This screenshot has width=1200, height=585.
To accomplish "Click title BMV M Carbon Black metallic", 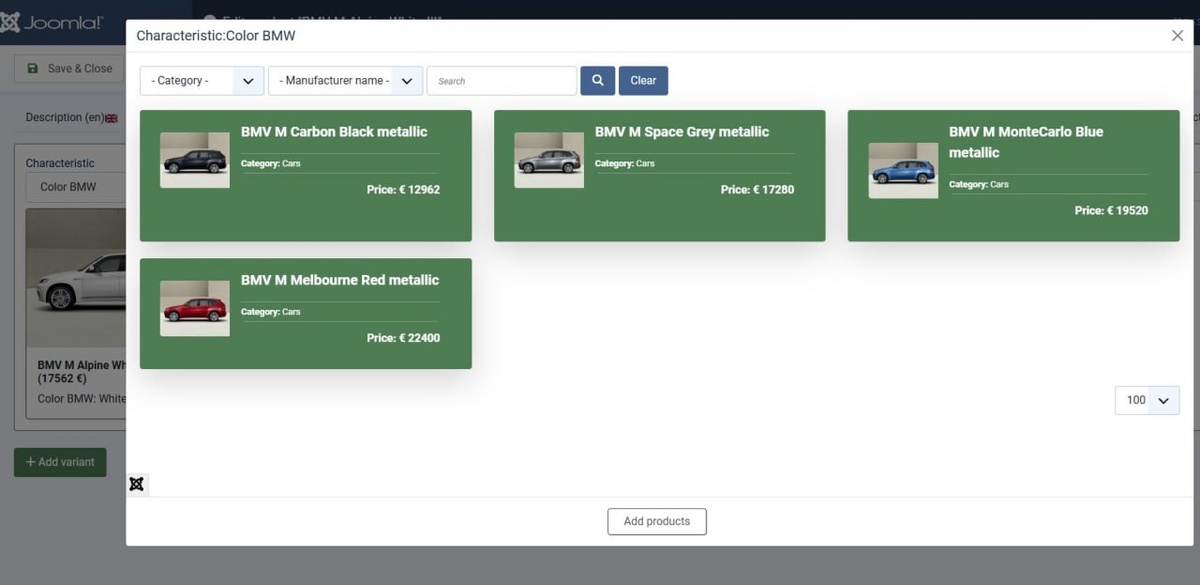I will click(334, 132).
